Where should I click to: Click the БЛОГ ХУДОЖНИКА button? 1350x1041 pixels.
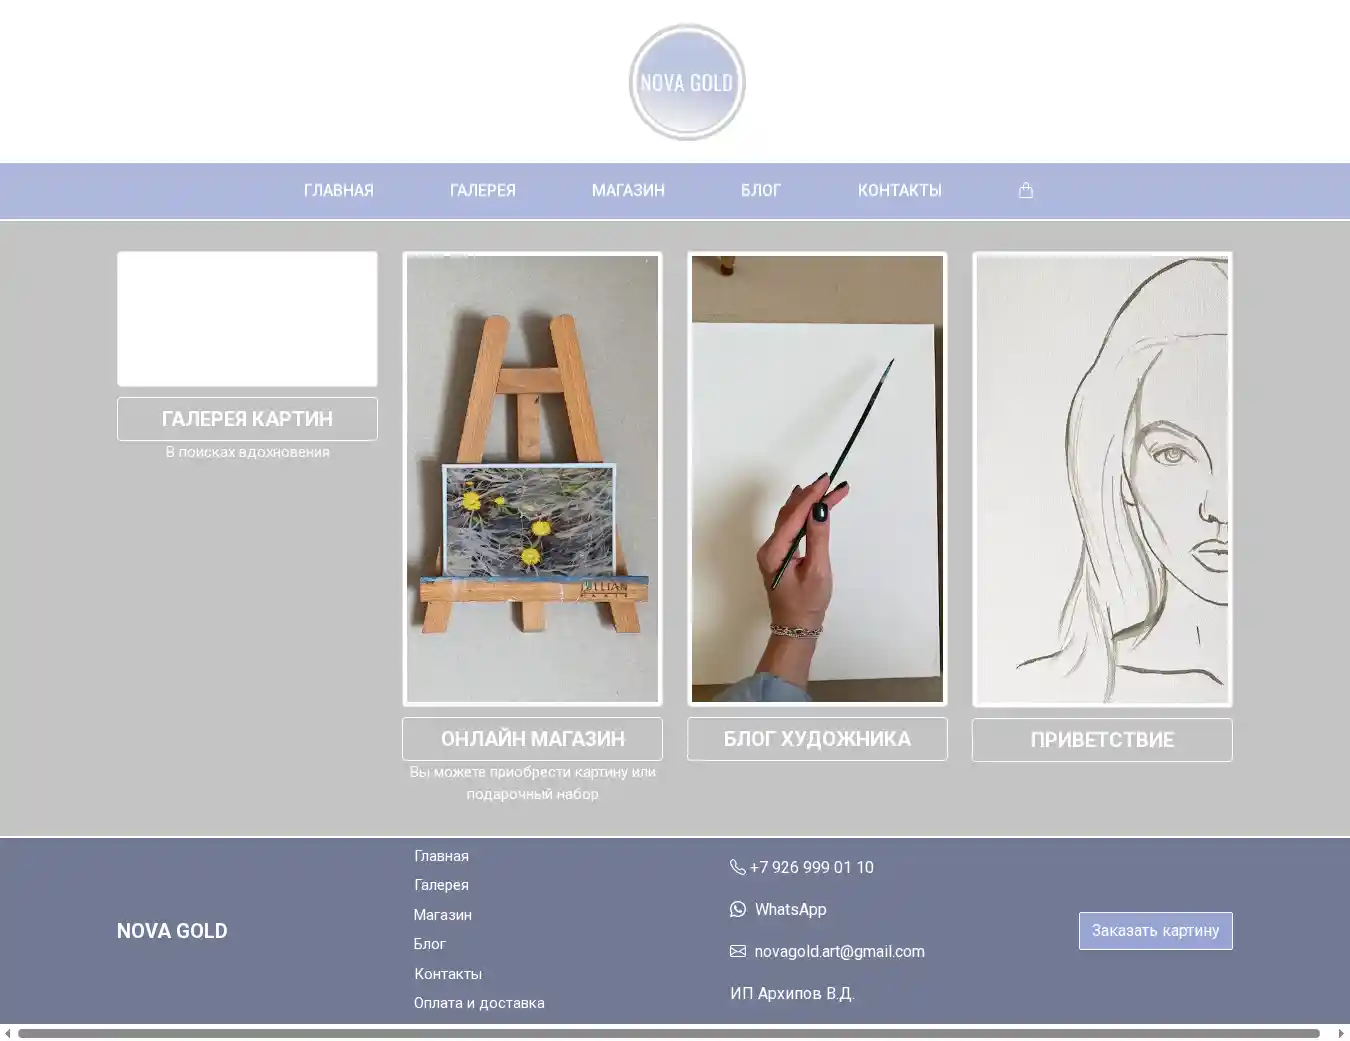817,739
